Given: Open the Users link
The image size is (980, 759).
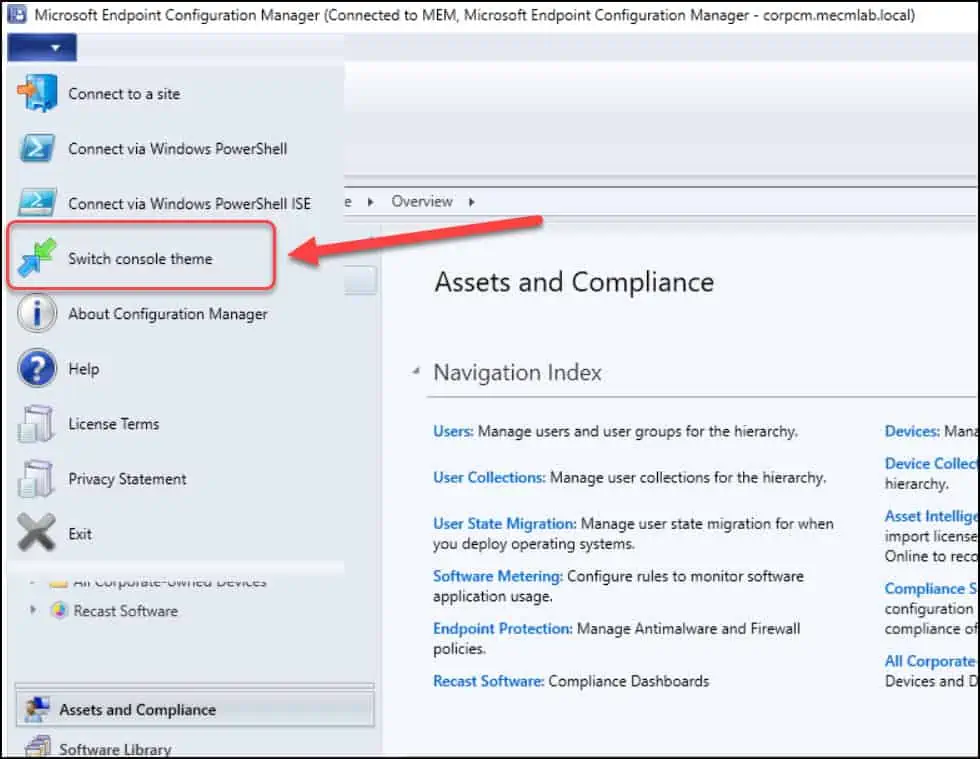Looking at the screenshot, I should click(453, 431).
